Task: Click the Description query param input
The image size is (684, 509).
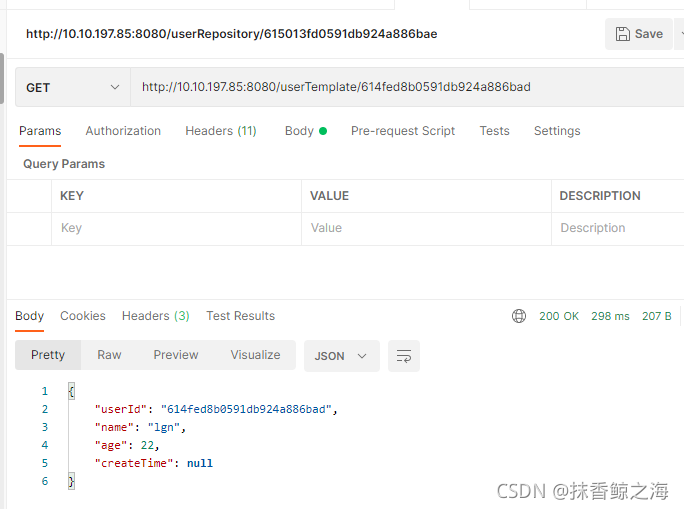Action: coord(618,228)
